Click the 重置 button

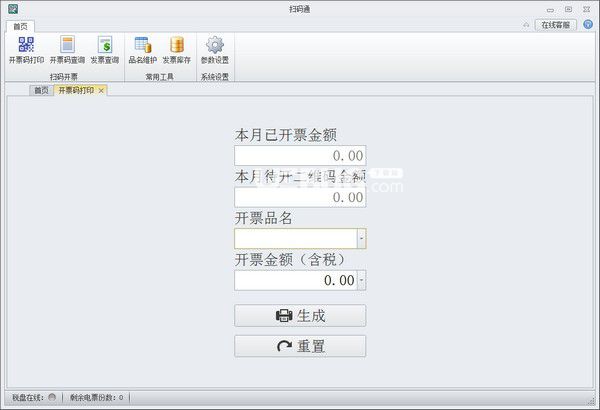pyautogui.click(x=300, y=346)
